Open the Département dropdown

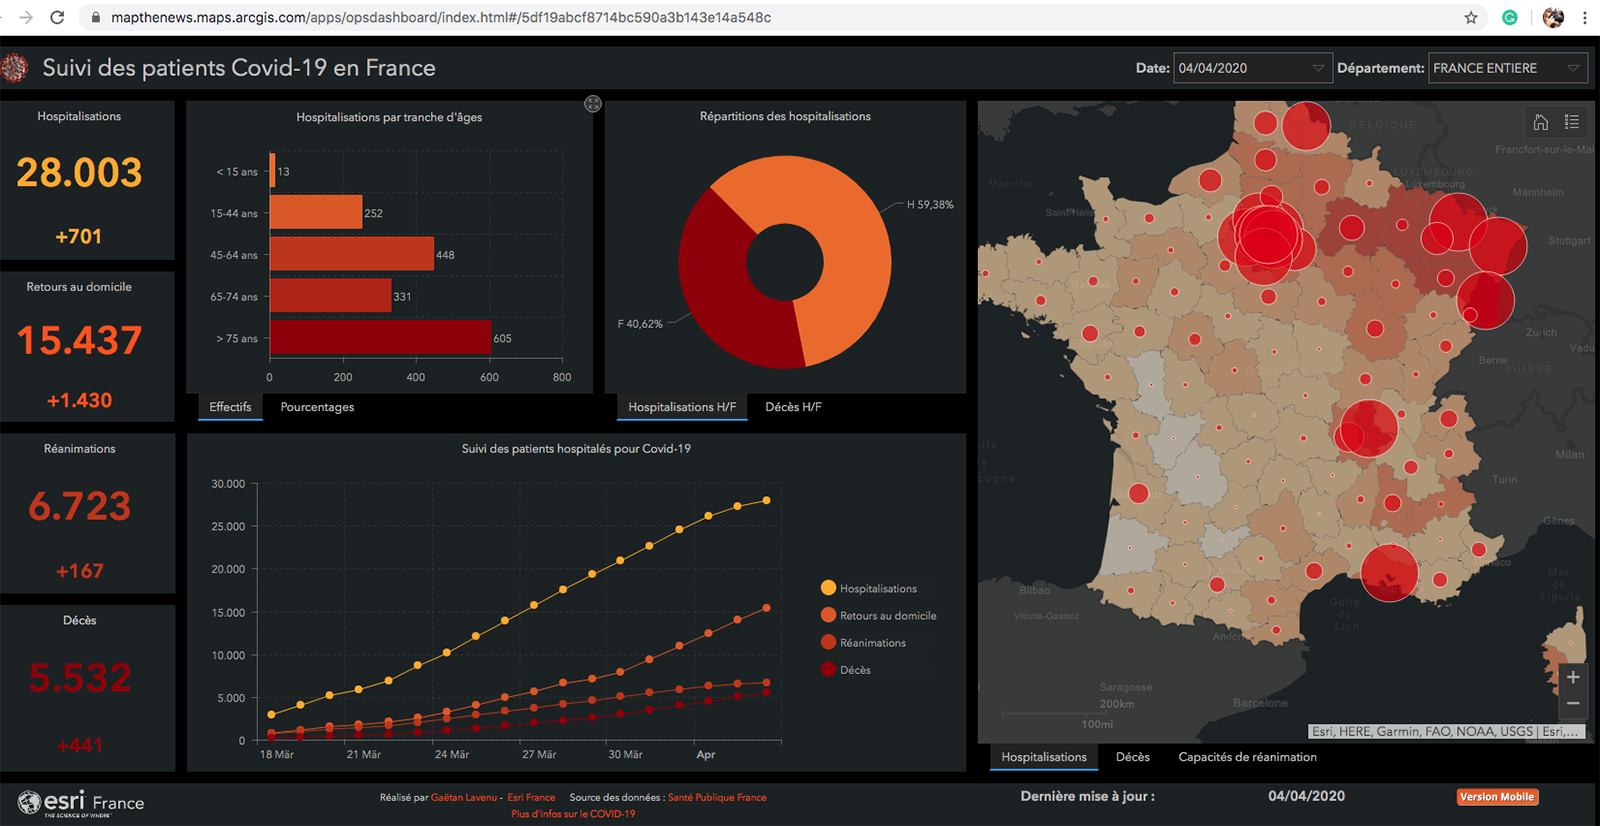(1507, 68)
